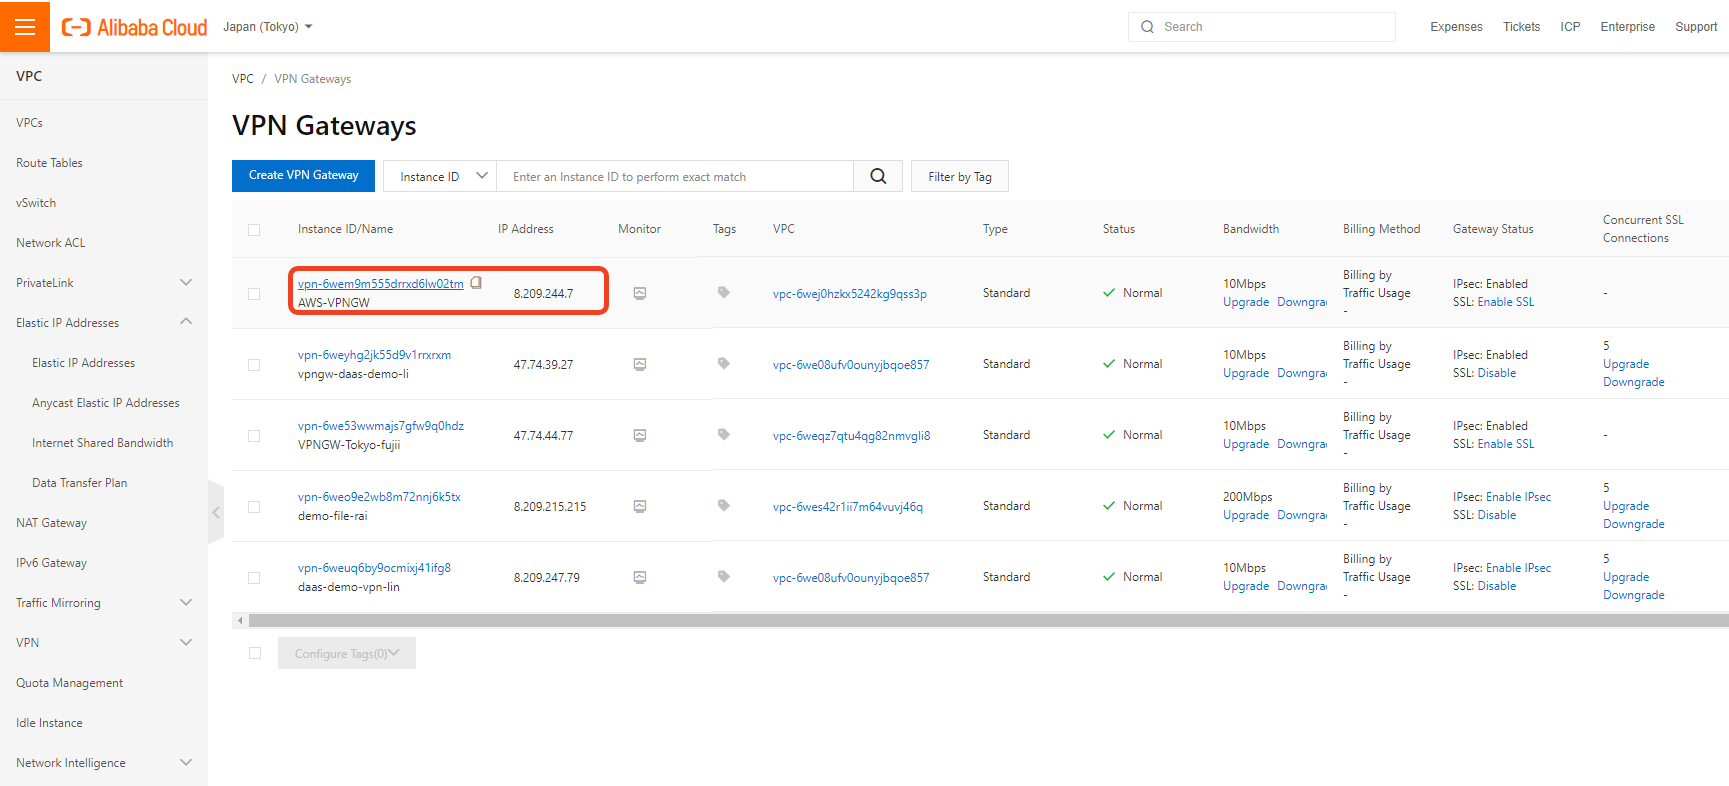Click the magnifier icon in top search
This screenshot has width=1729, height=786.
click(1147, 27)
